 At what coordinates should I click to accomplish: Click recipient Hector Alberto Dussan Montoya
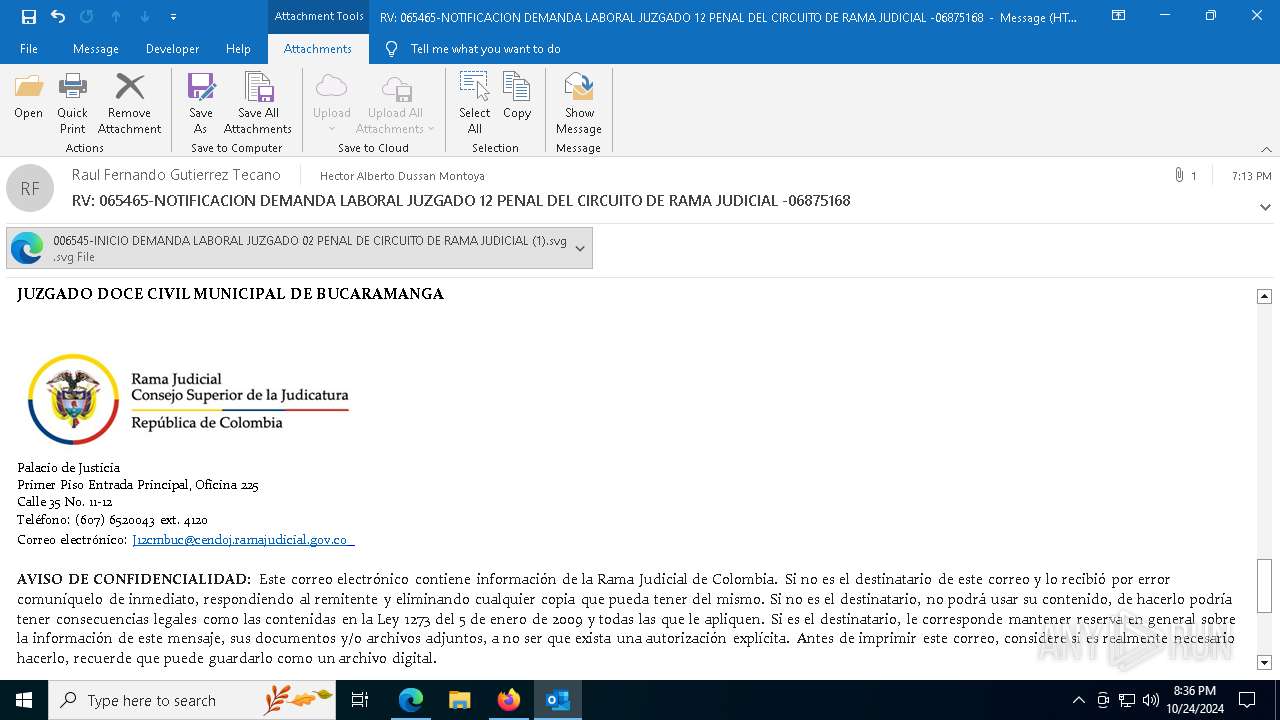[x=402, y=176]
